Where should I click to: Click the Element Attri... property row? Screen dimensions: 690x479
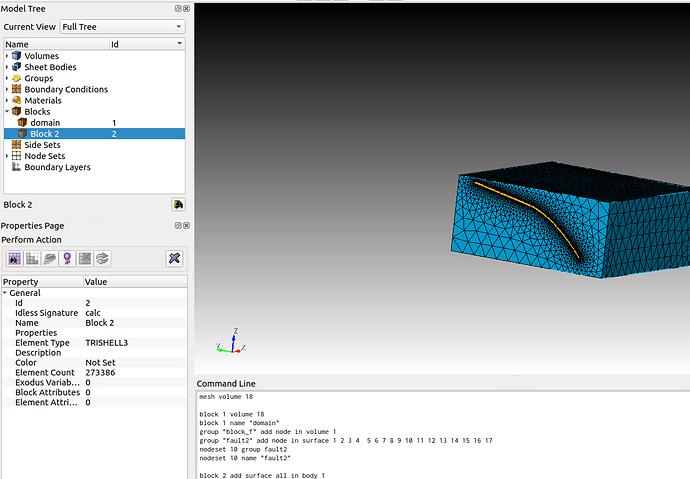pos(94,402)
